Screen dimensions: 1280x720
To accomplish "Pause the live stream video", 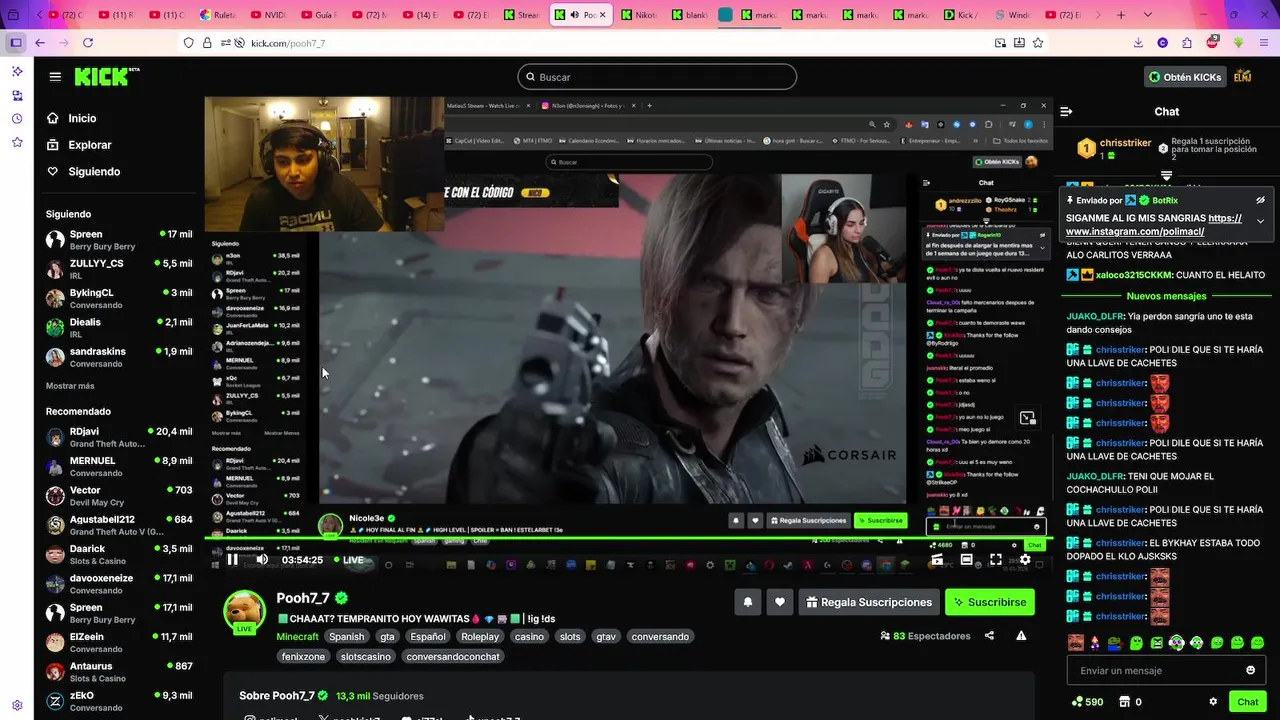I will click(232, 560).
